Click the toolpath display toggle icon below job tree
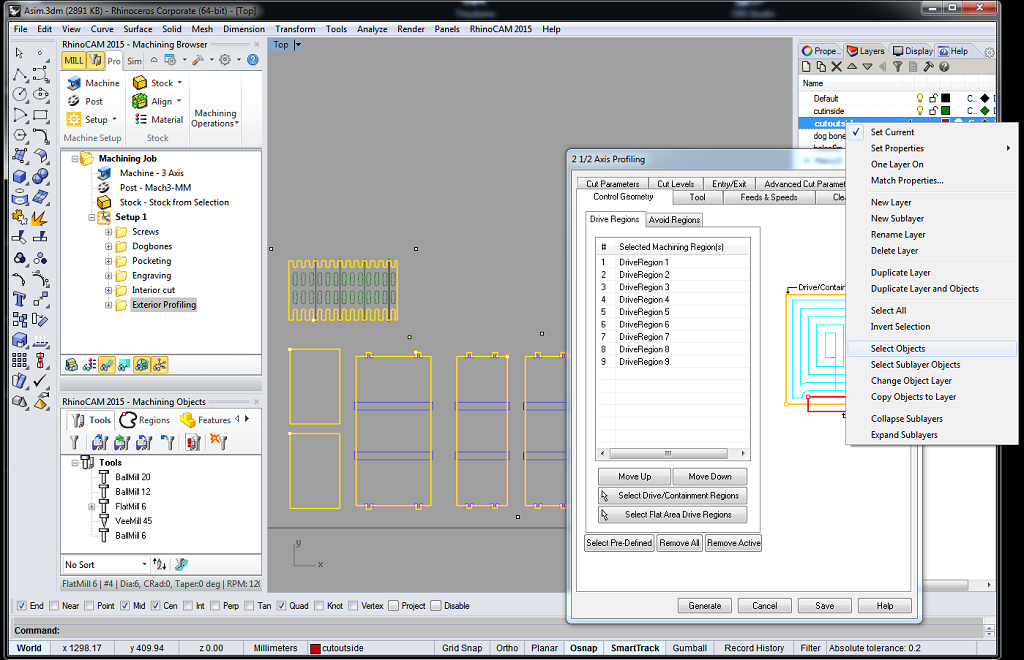This screenshot has width=1024, height=660. pyautogui.click(x=106, y=365)
